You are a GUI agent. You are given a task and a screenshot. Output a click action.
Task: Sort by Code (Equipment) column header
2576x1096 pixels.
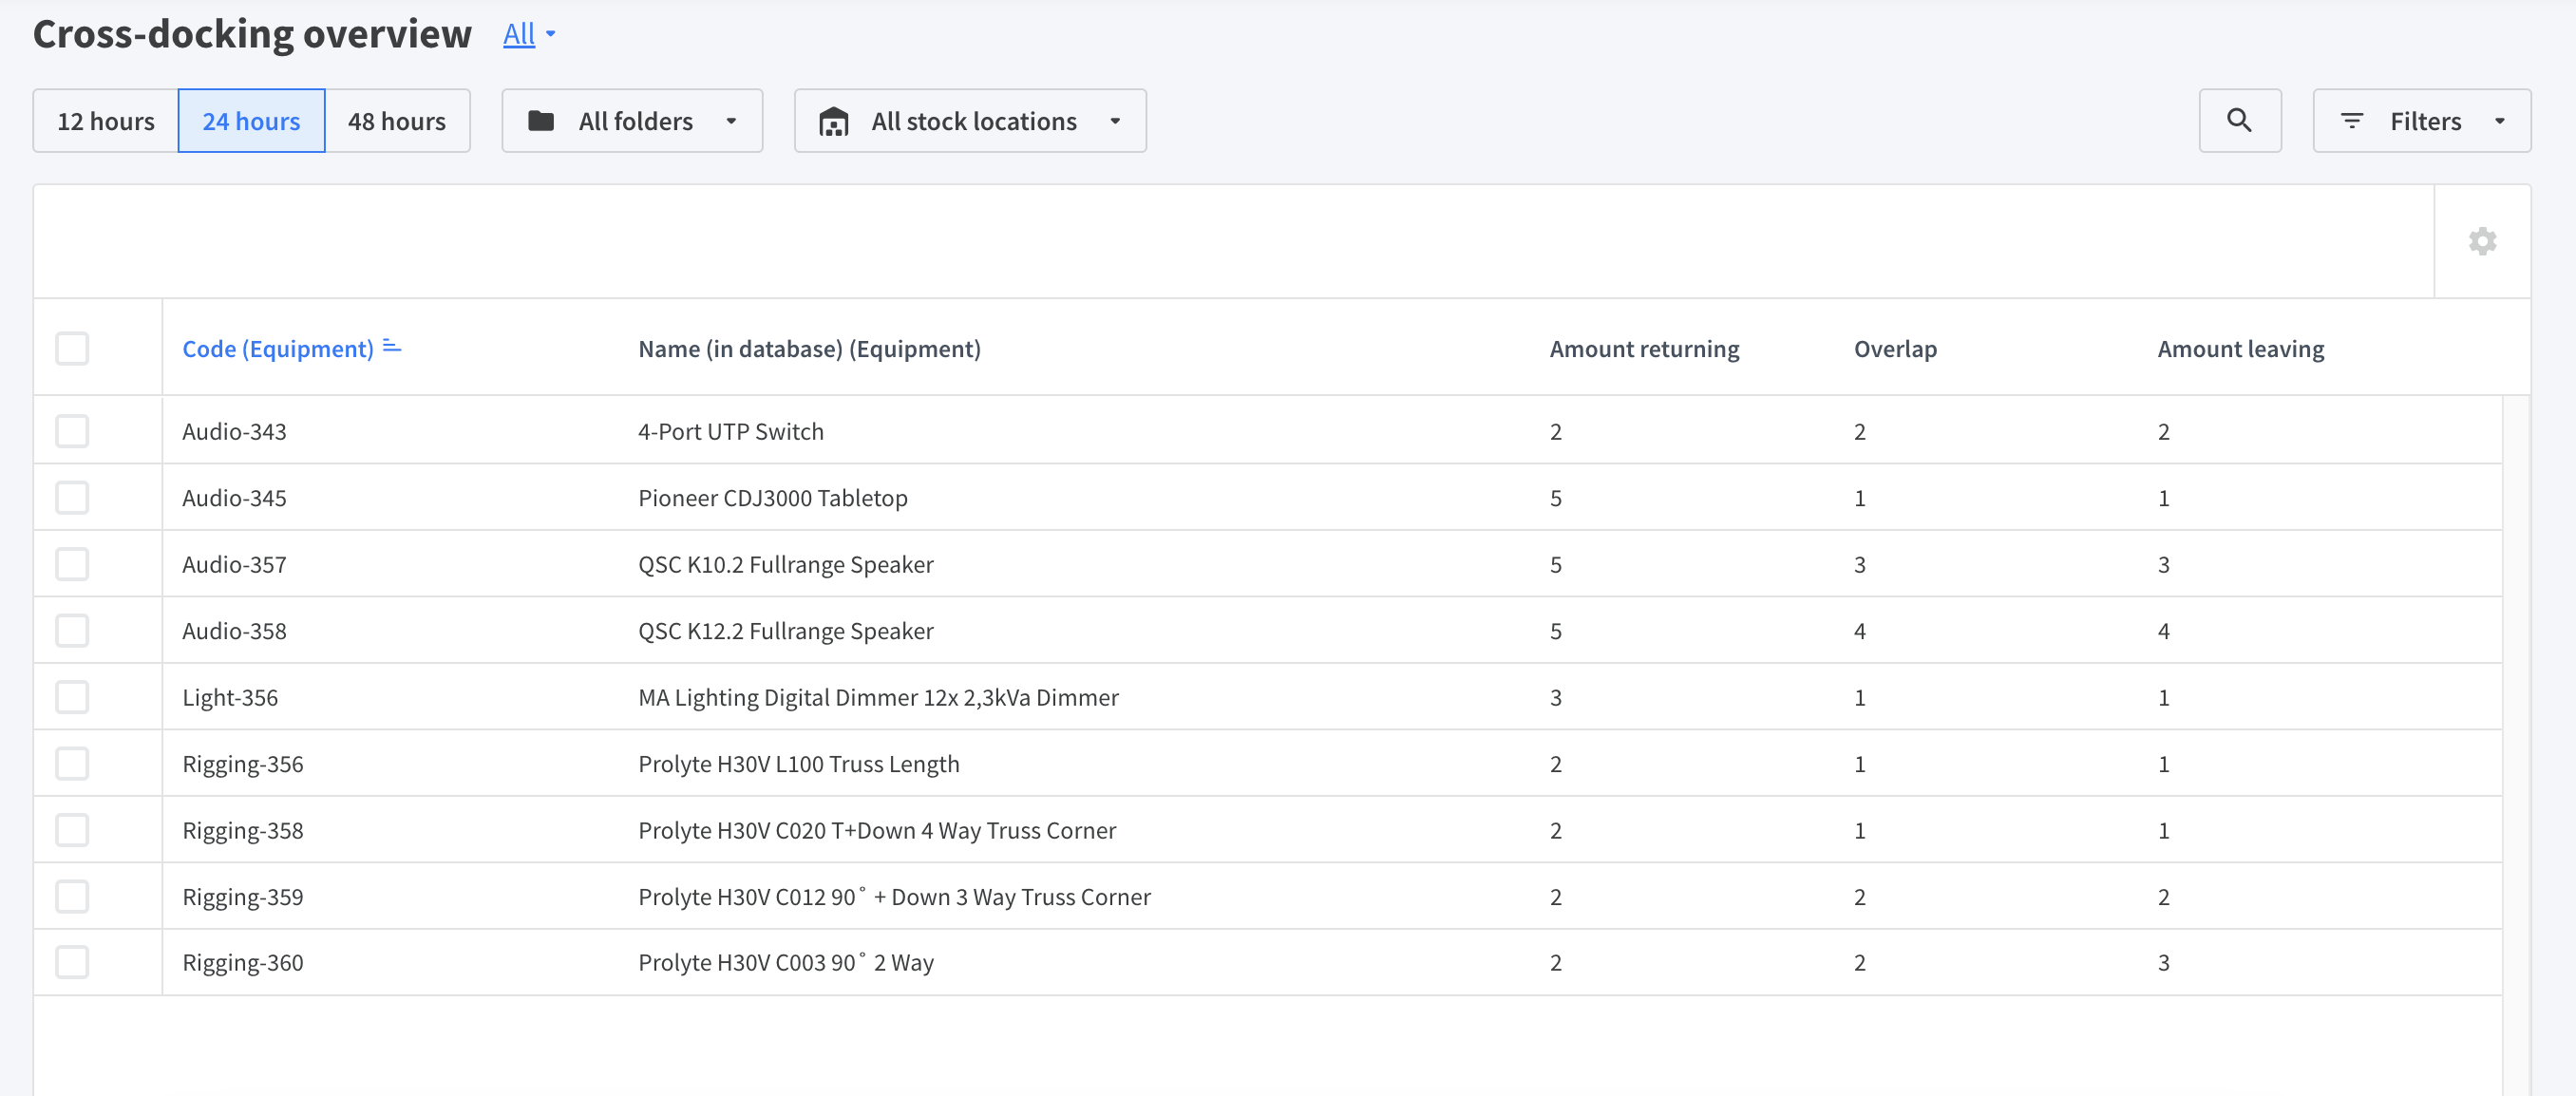tap(278, 349)
